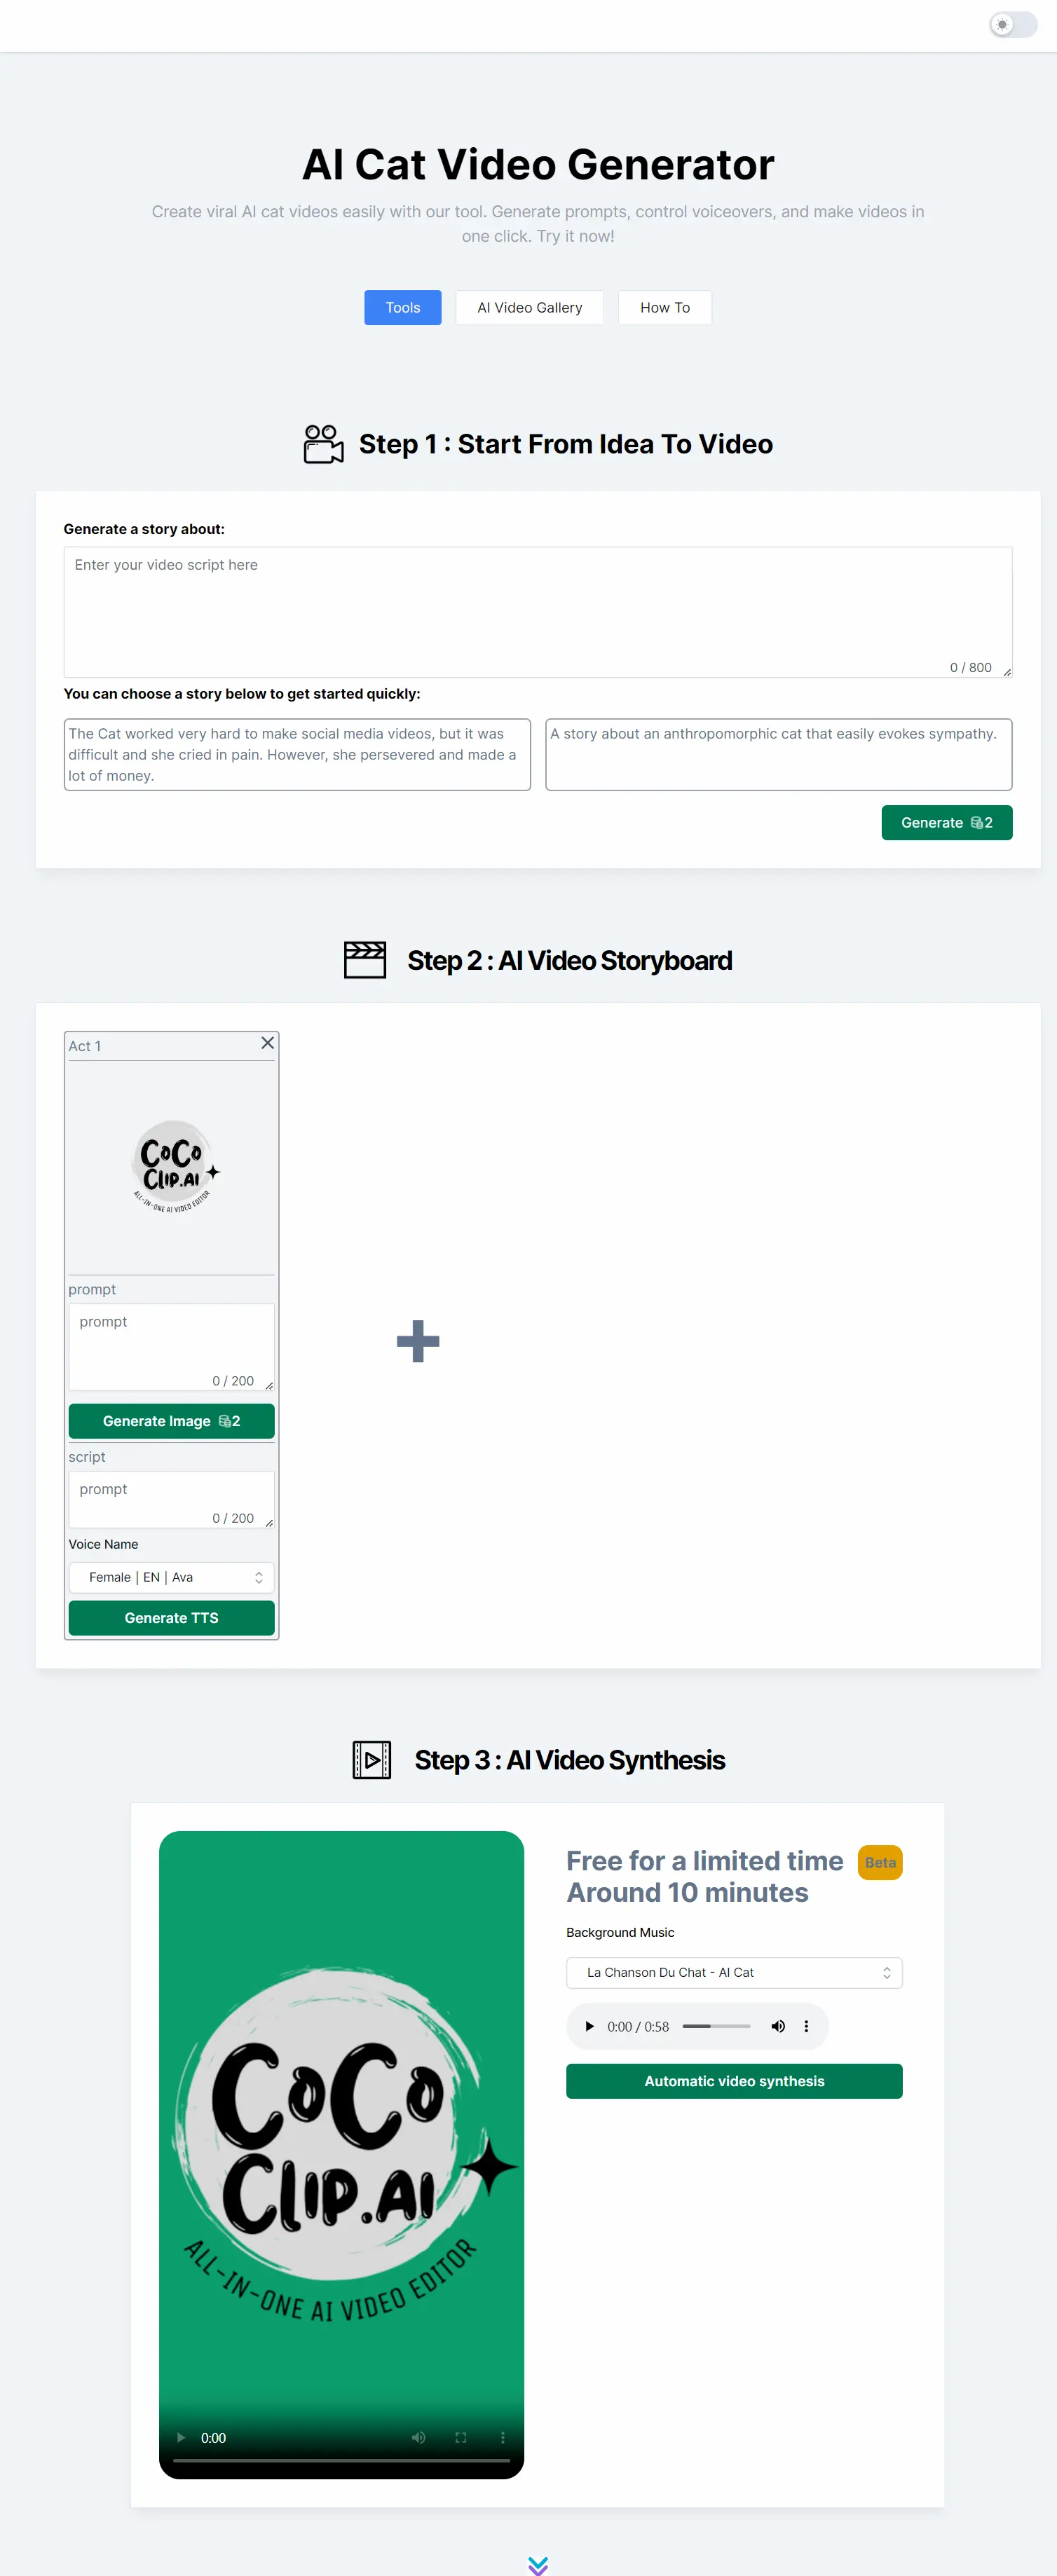1057x2576 pixels.
Task: Mute the video preview player
Action: (418, 2437)
